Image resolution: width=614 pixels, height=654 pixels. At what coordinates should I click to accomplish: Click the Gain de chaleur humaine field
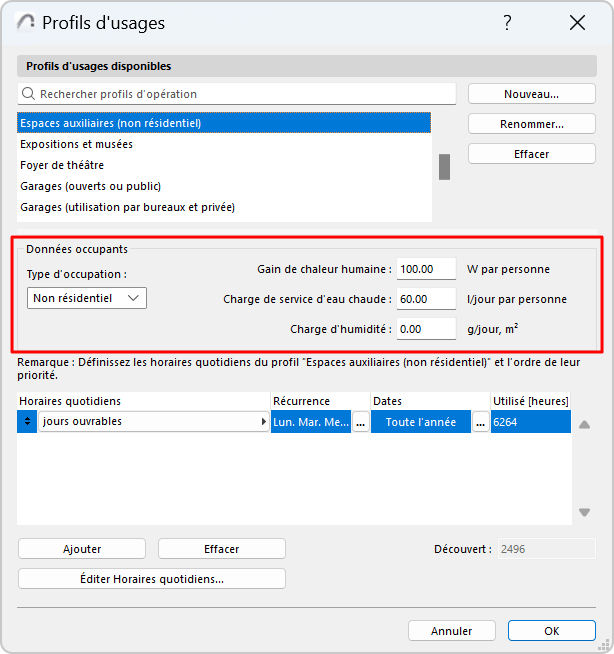pyautogui.click(x=426, y=269)
